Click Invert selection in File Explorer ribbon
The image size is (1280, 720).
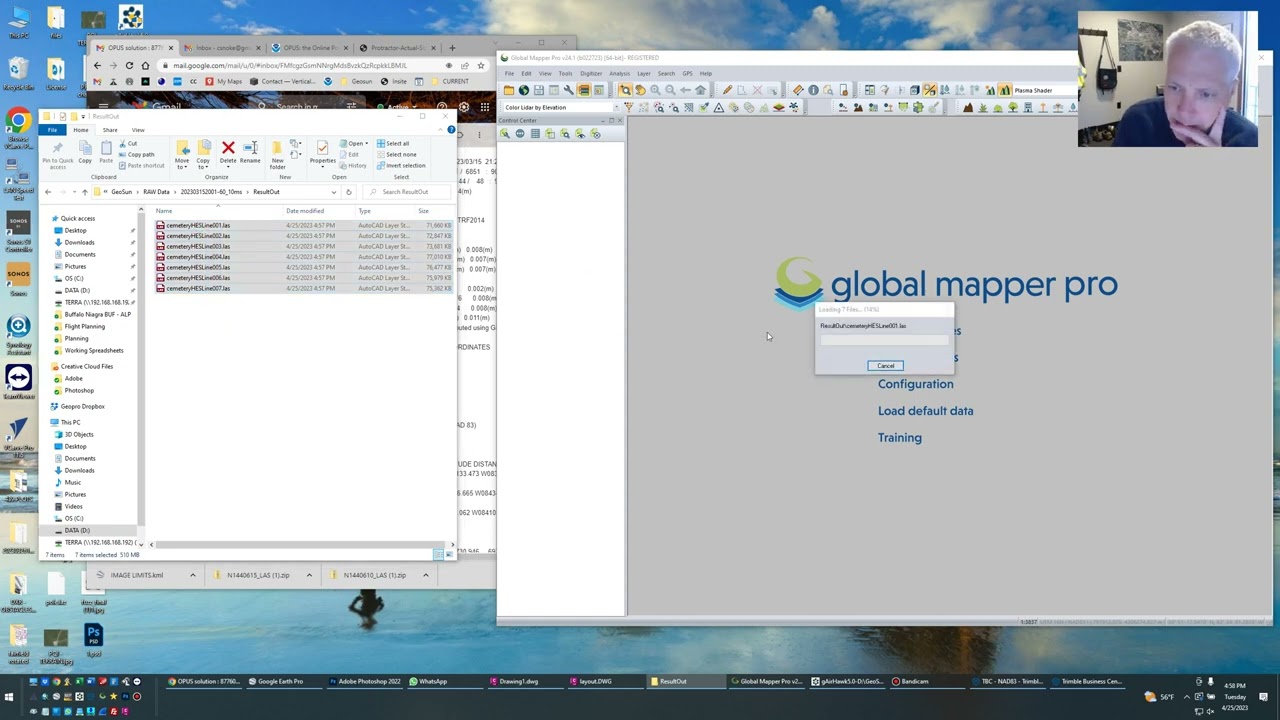pyautogui.click(x=400, y=166)
